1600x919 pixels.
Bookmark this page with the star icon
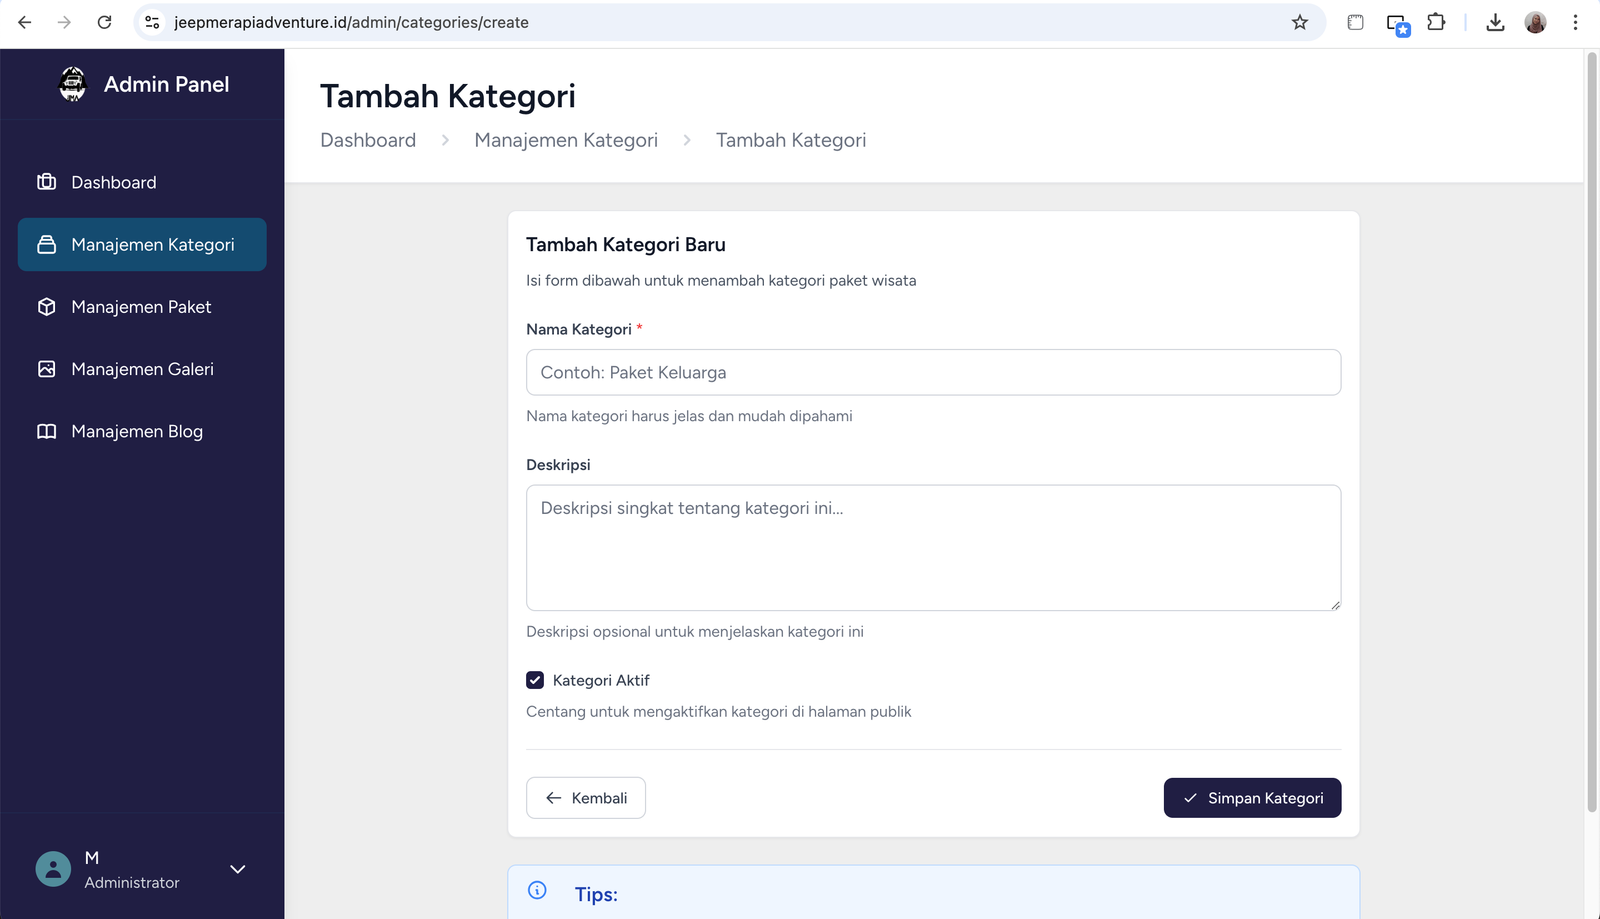[1299, 22]
